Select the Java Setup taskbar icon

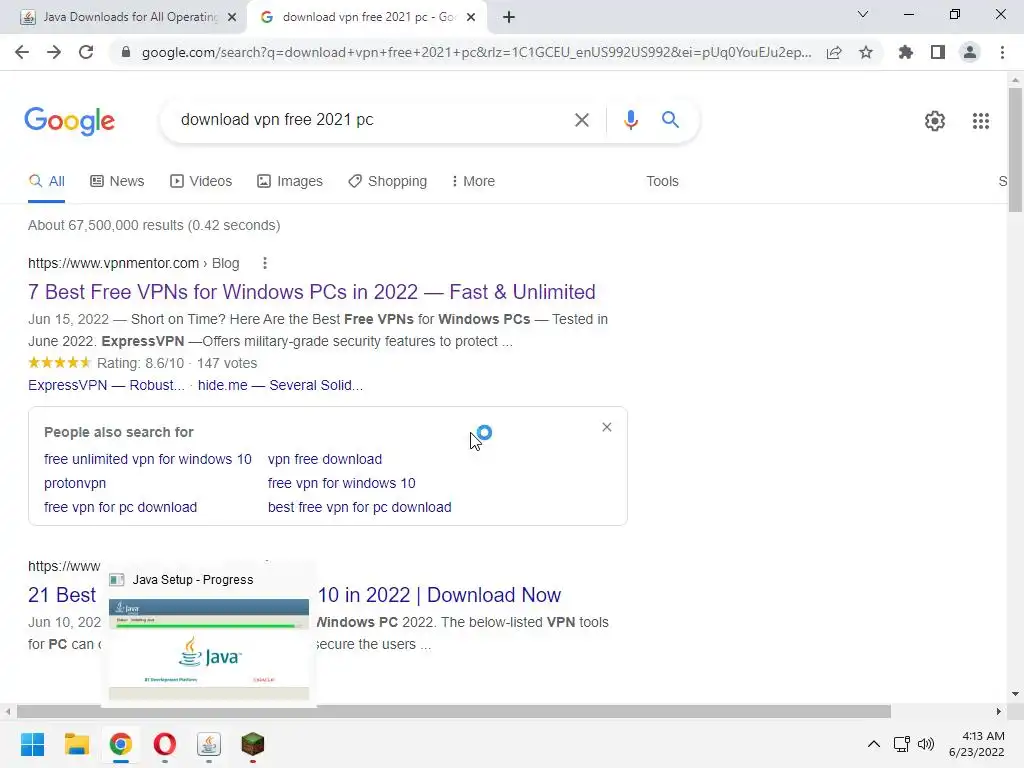click(208, 744)
